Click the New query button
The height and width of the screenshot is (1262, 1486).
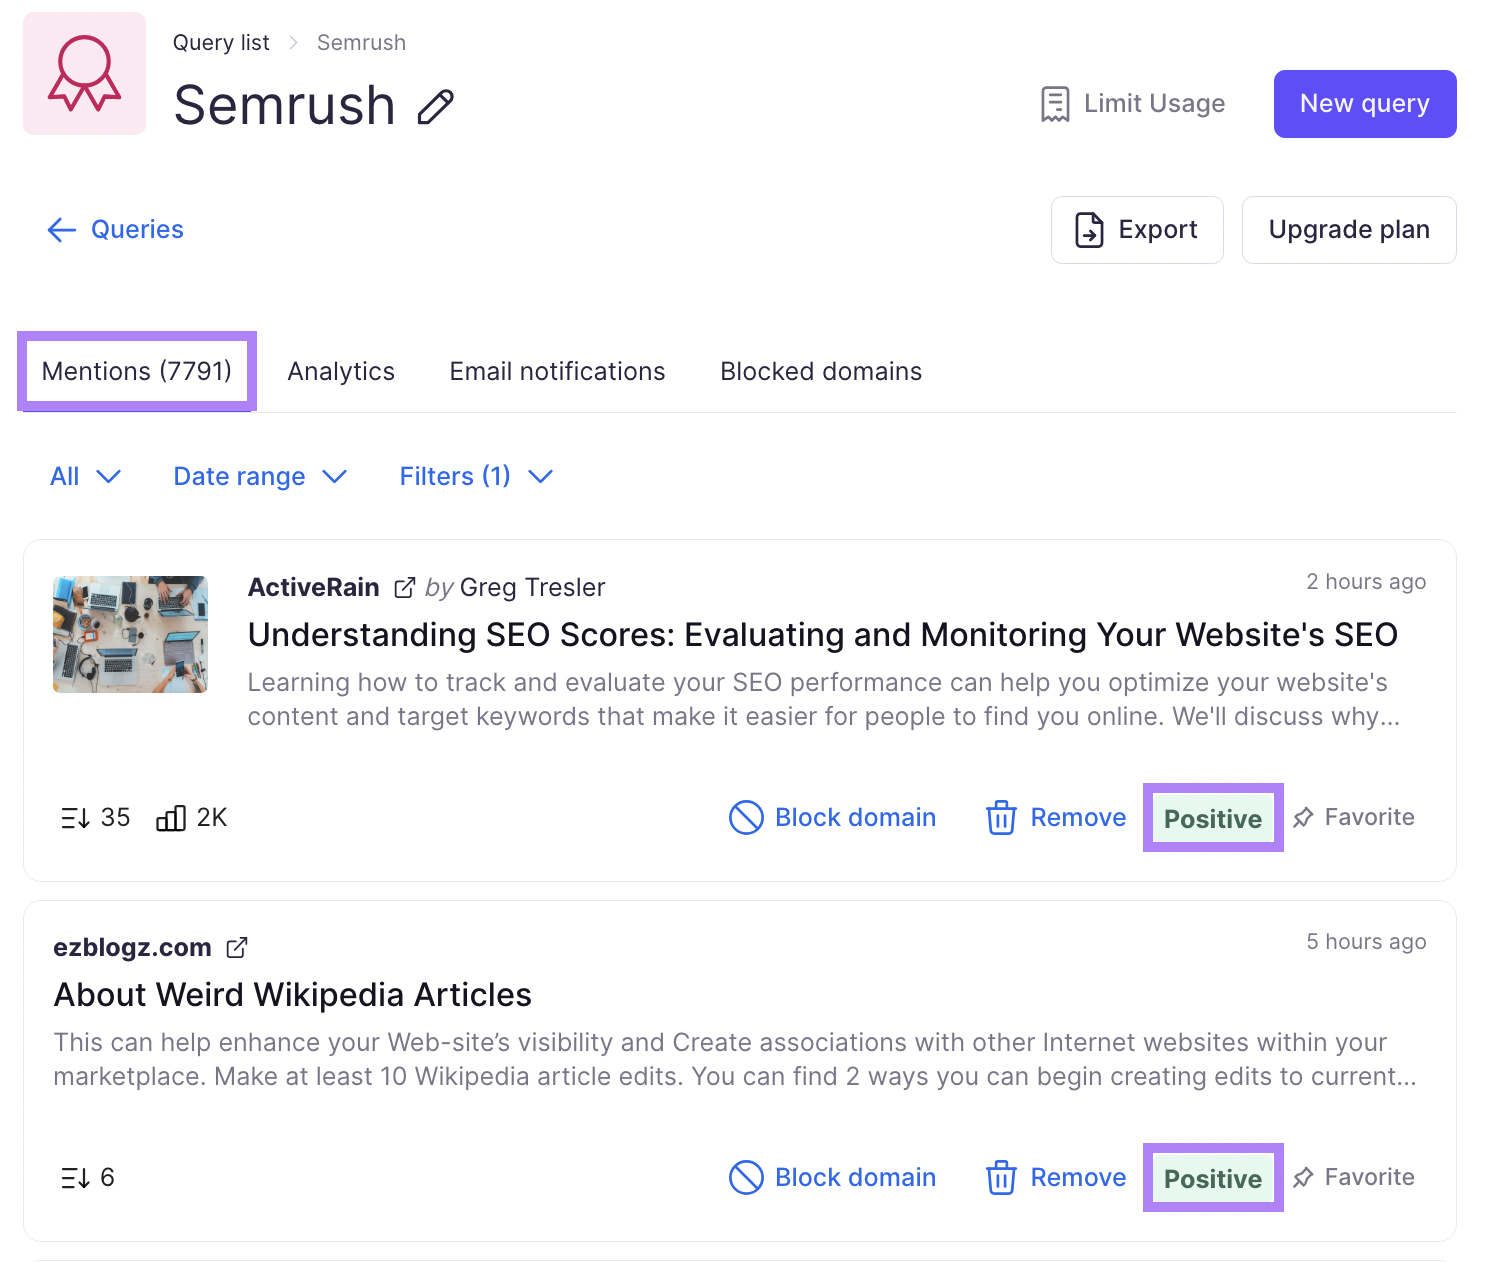click(1364, 103)
